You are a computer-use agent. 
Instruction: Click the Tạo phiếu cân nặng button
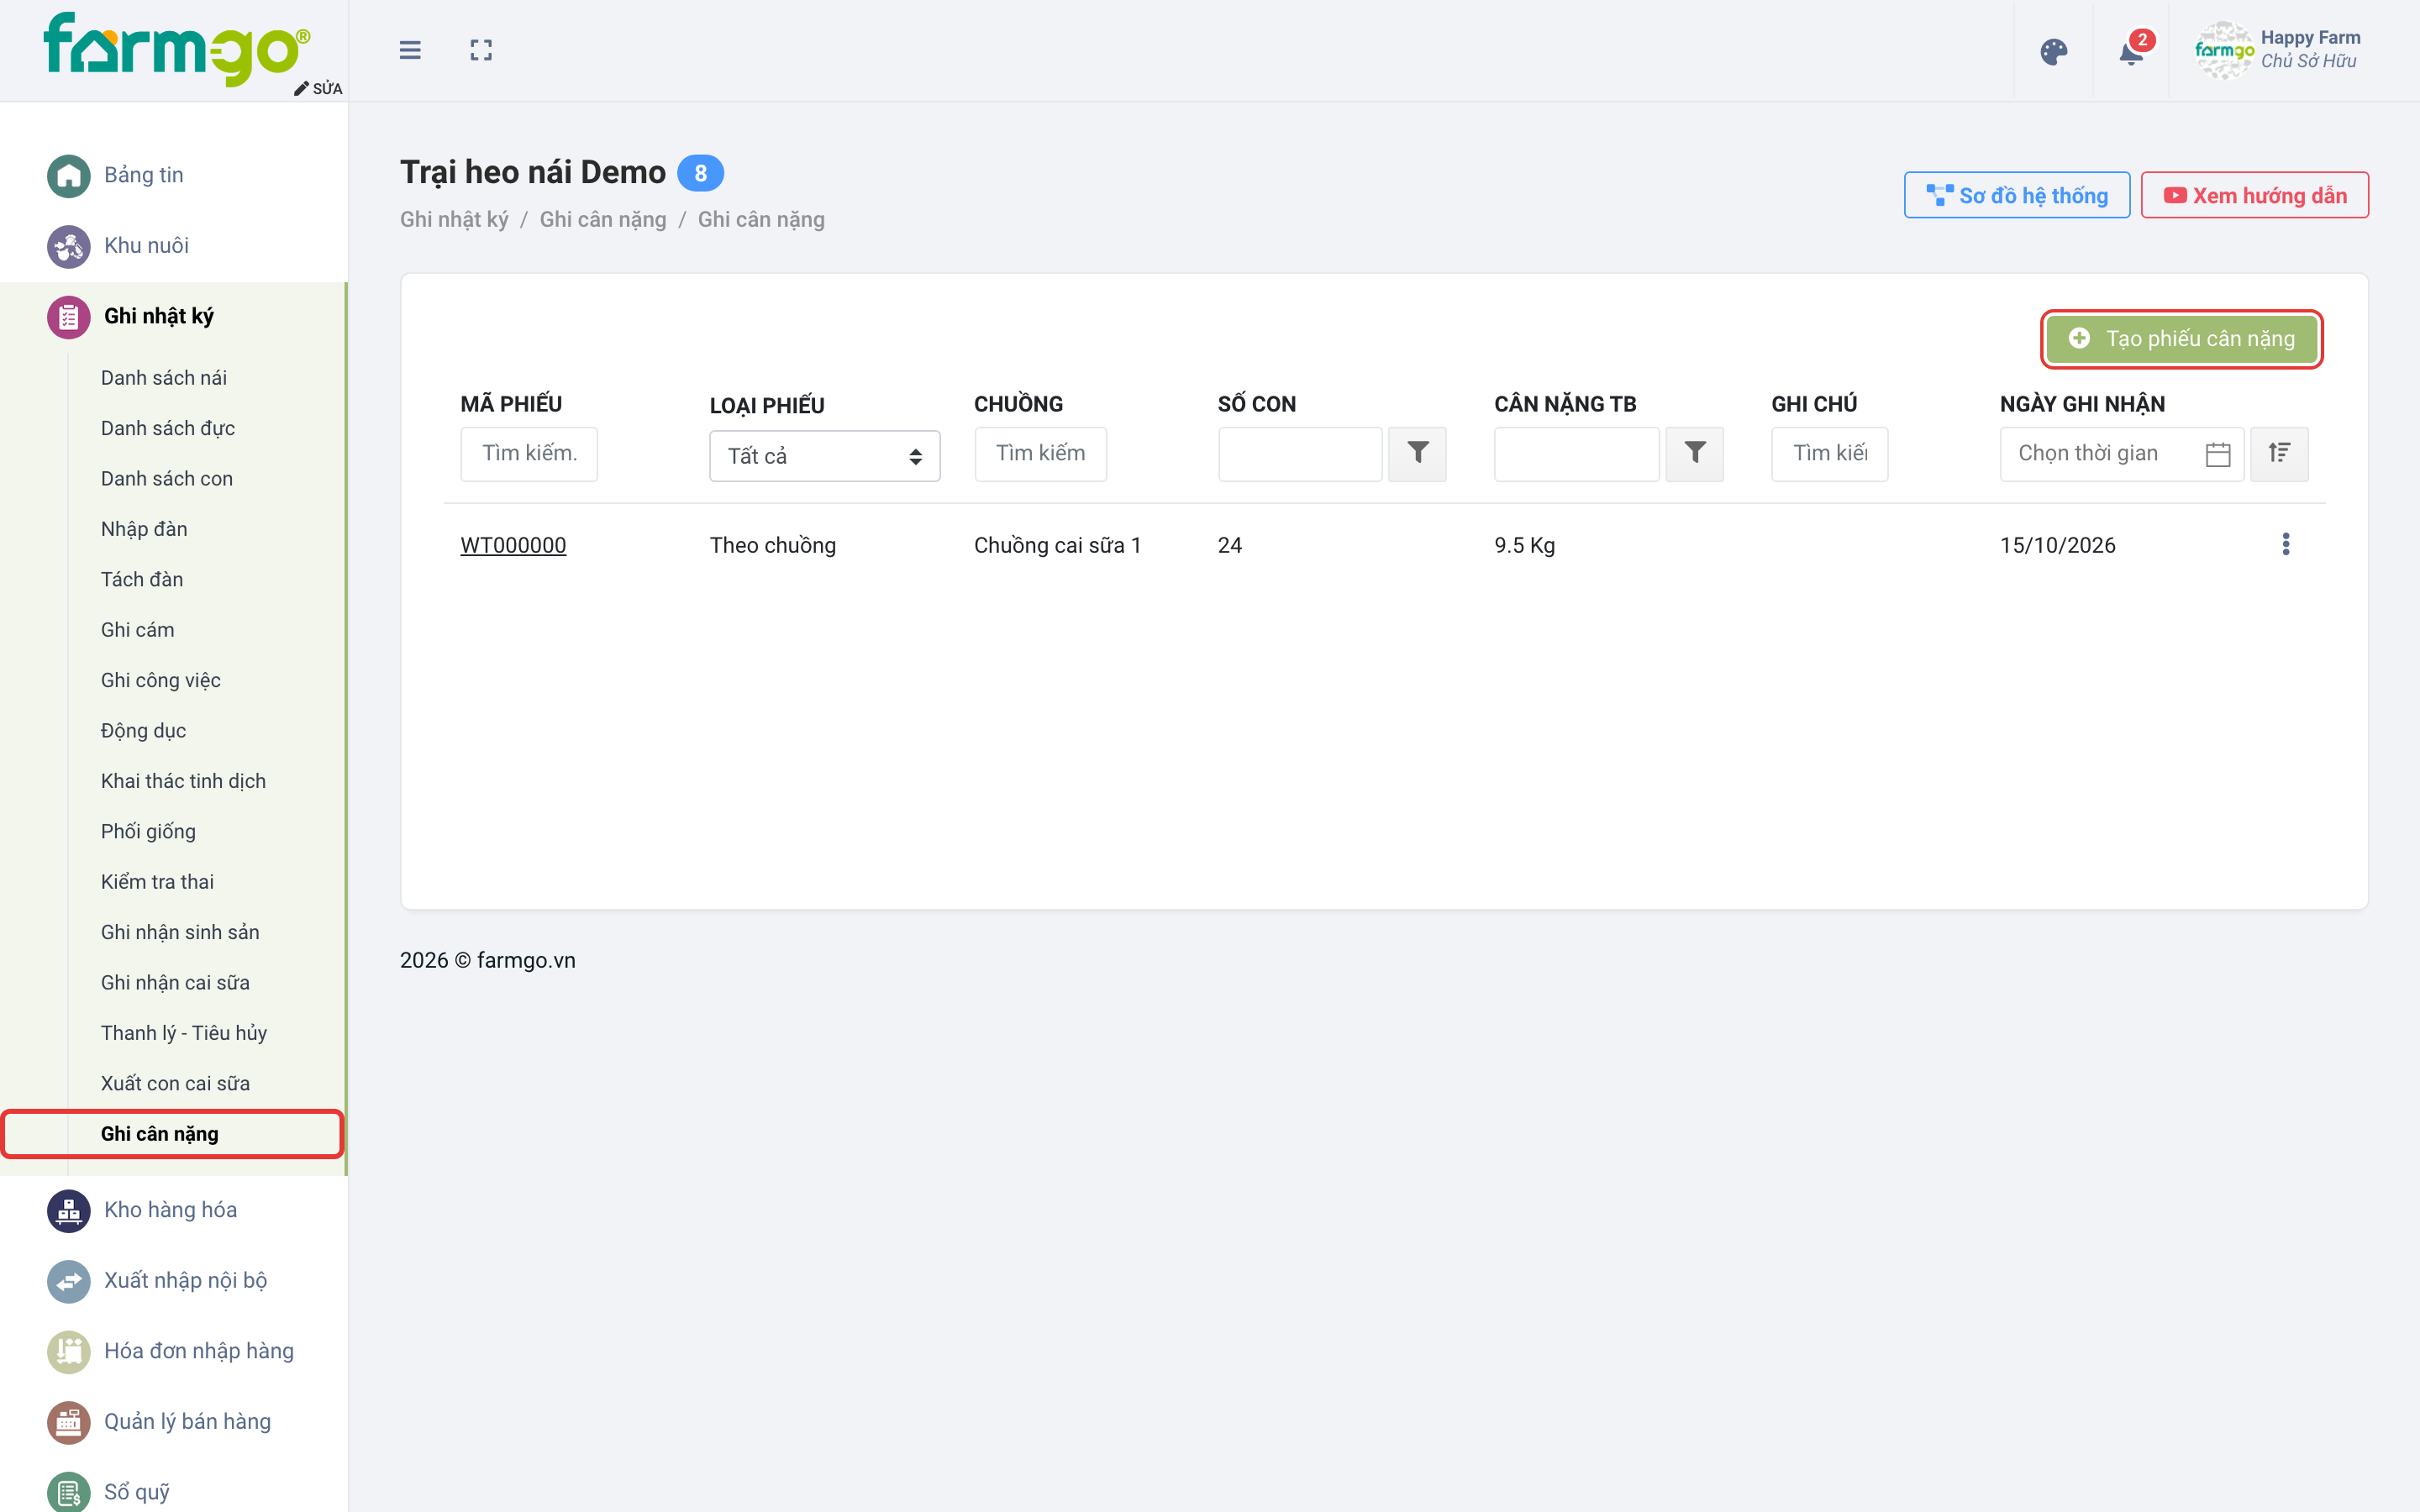click(x=2181, y=339)
